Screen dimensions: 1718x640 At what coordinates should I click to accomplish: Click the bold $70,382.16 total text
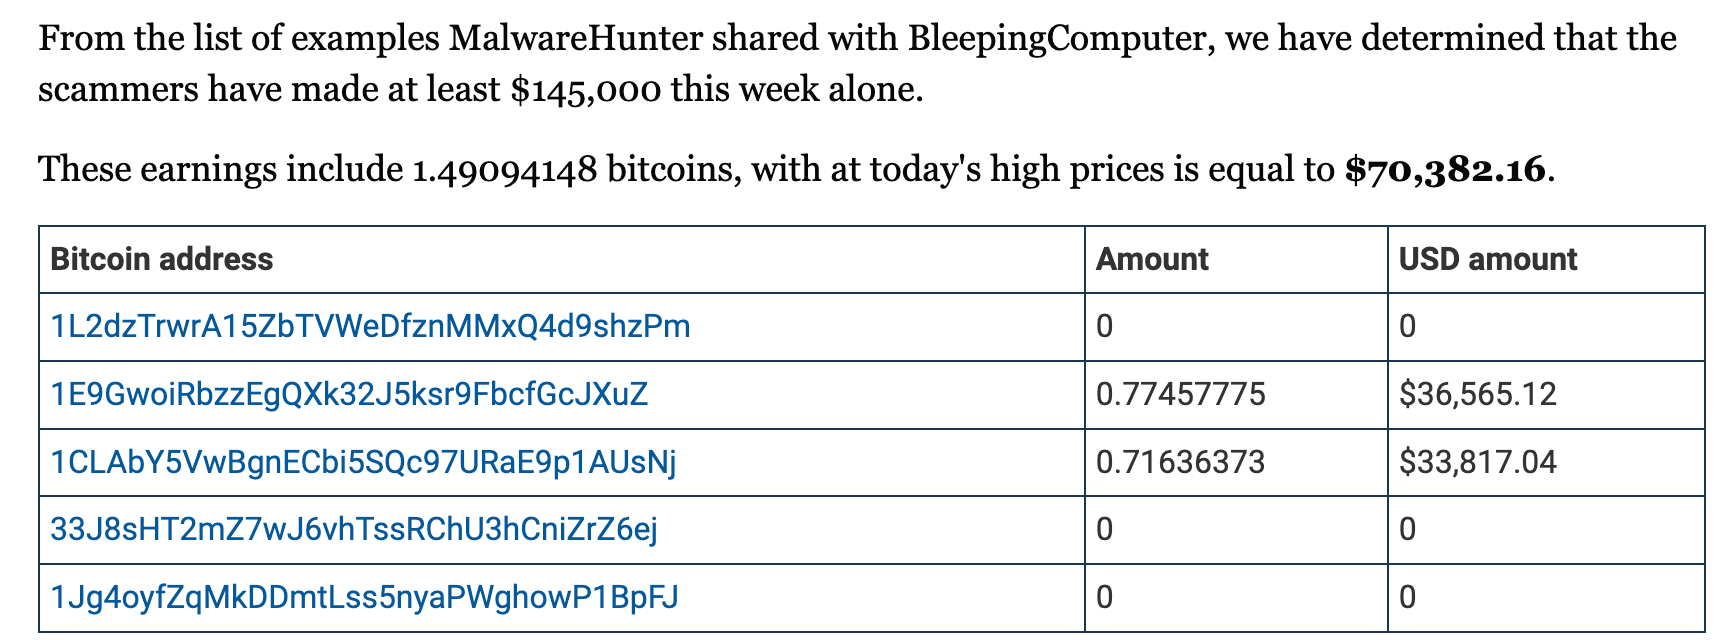[1445, 169]
